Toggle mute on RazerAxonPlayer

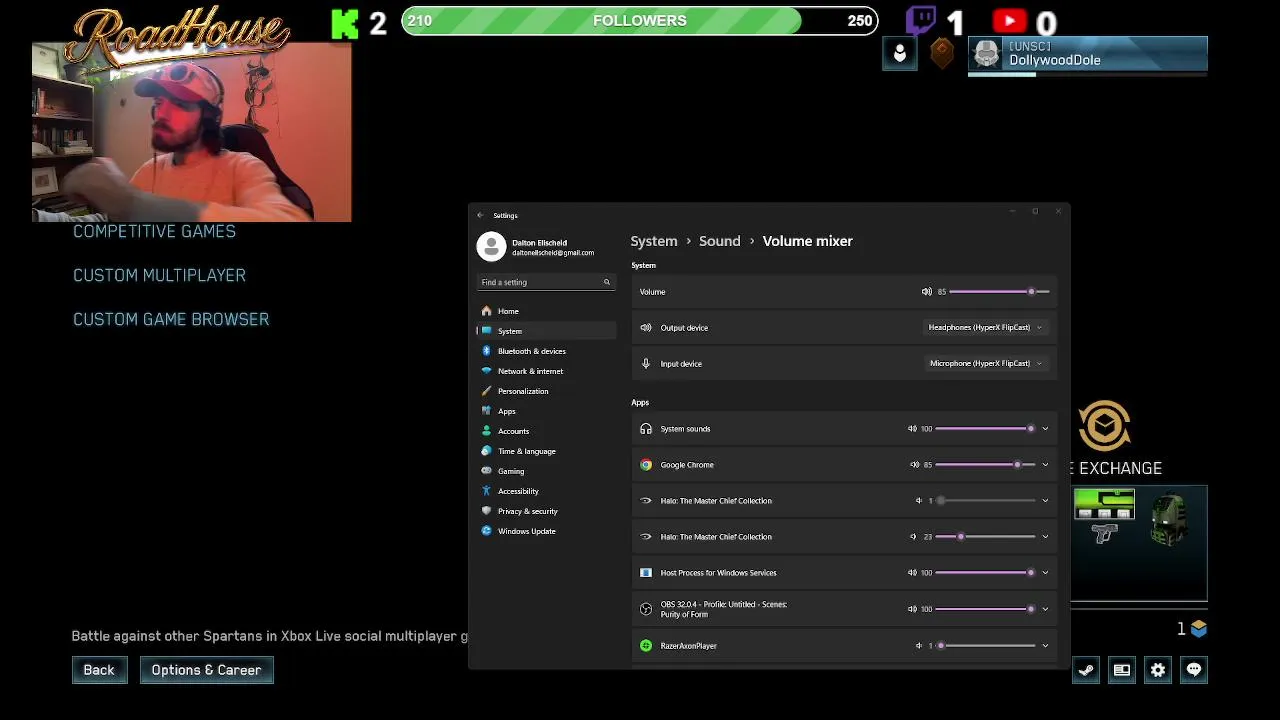919,646
